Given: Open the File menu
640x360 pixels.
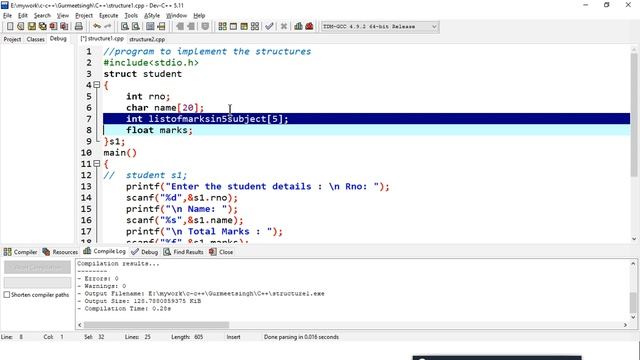Looking at the screenshot, I should [x=7, y=16].
